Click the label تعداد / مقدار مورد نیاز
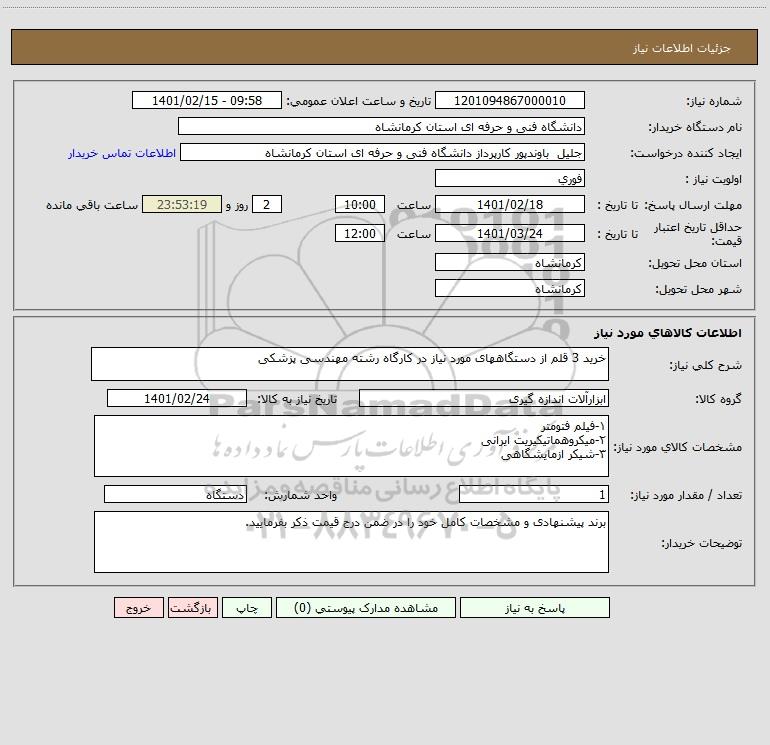770x745 pixels. coord(686,496)
